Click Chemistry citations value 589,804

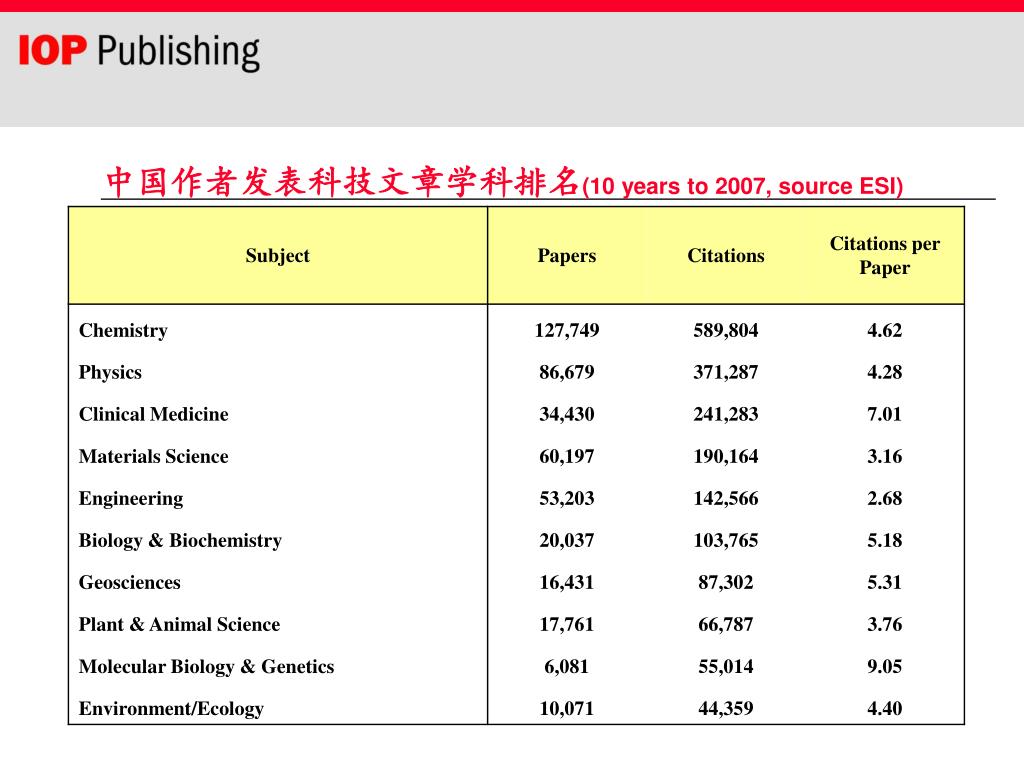click(x=726, y=330)
